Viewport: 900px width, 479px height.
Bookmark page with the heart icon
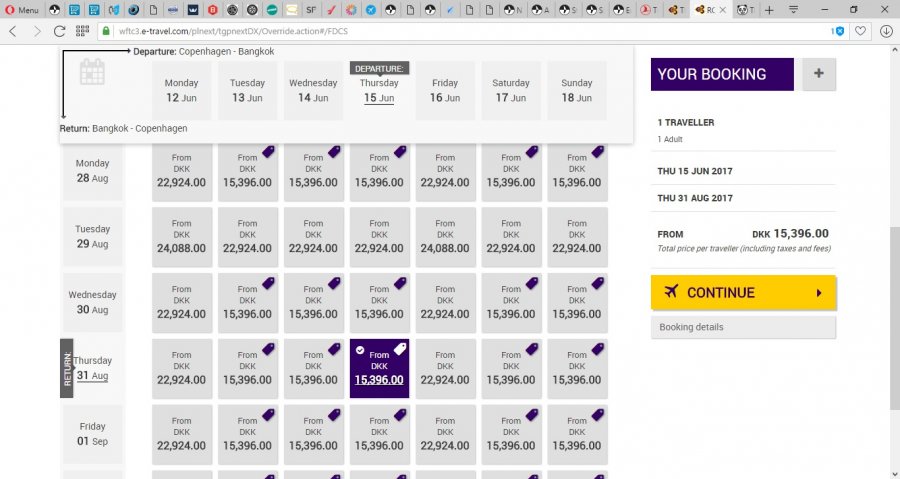pyautogui.click(x=860, y=32)
